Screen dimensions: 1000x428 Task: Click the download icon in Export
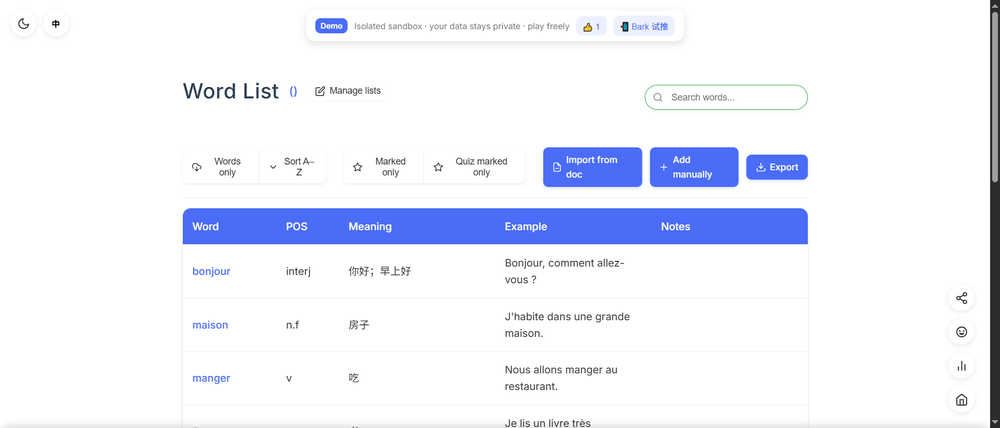(x=760, y=167)
